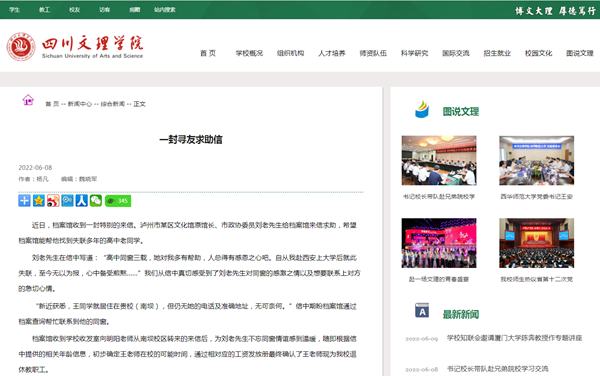Share the article through the WeChat icon
This screenshot has width=600, height=376.
click(96, 200)
